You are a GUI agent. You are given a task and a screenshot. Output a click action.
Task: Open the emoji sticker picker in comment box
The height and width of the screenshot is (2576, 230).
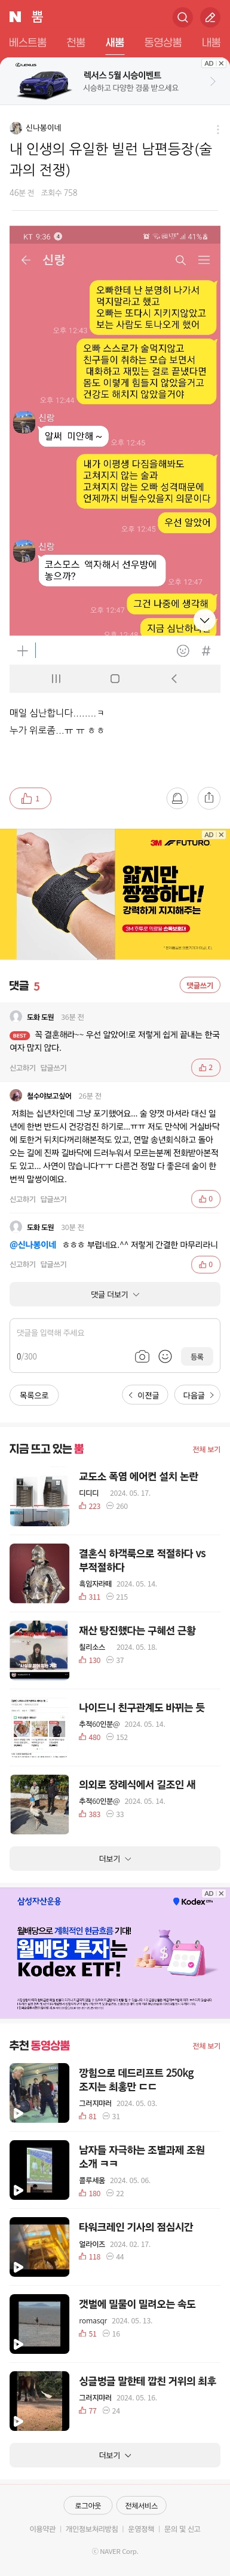tap(165, 1357)
